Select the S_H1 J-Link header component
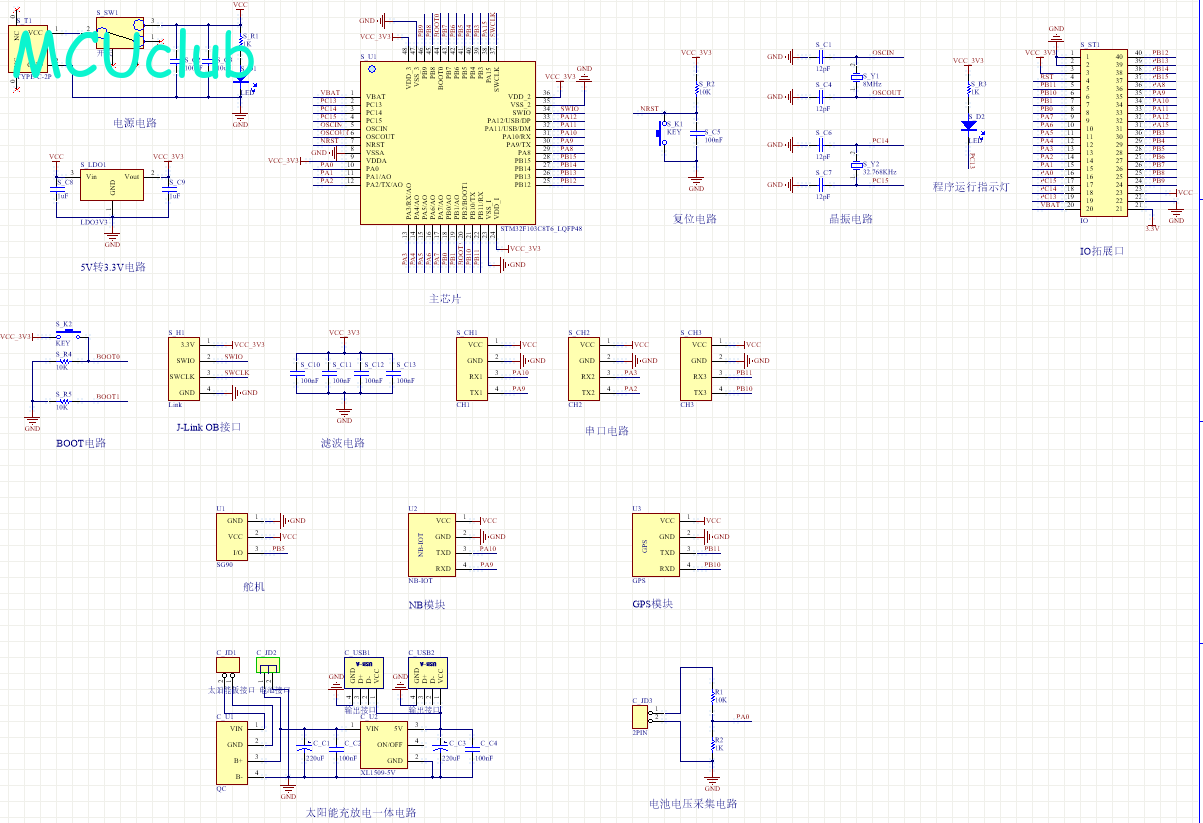 pyautogui.click(x=184, y=369)
